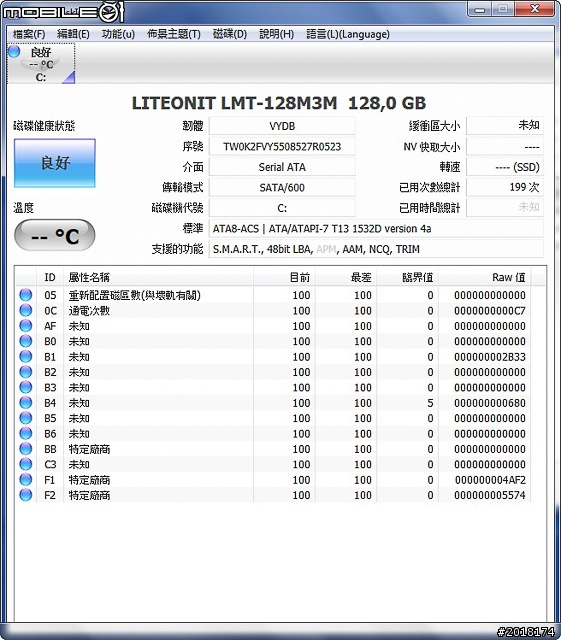
Task: Click the status orb for attribute B2
Action: (x=26, y=372)
